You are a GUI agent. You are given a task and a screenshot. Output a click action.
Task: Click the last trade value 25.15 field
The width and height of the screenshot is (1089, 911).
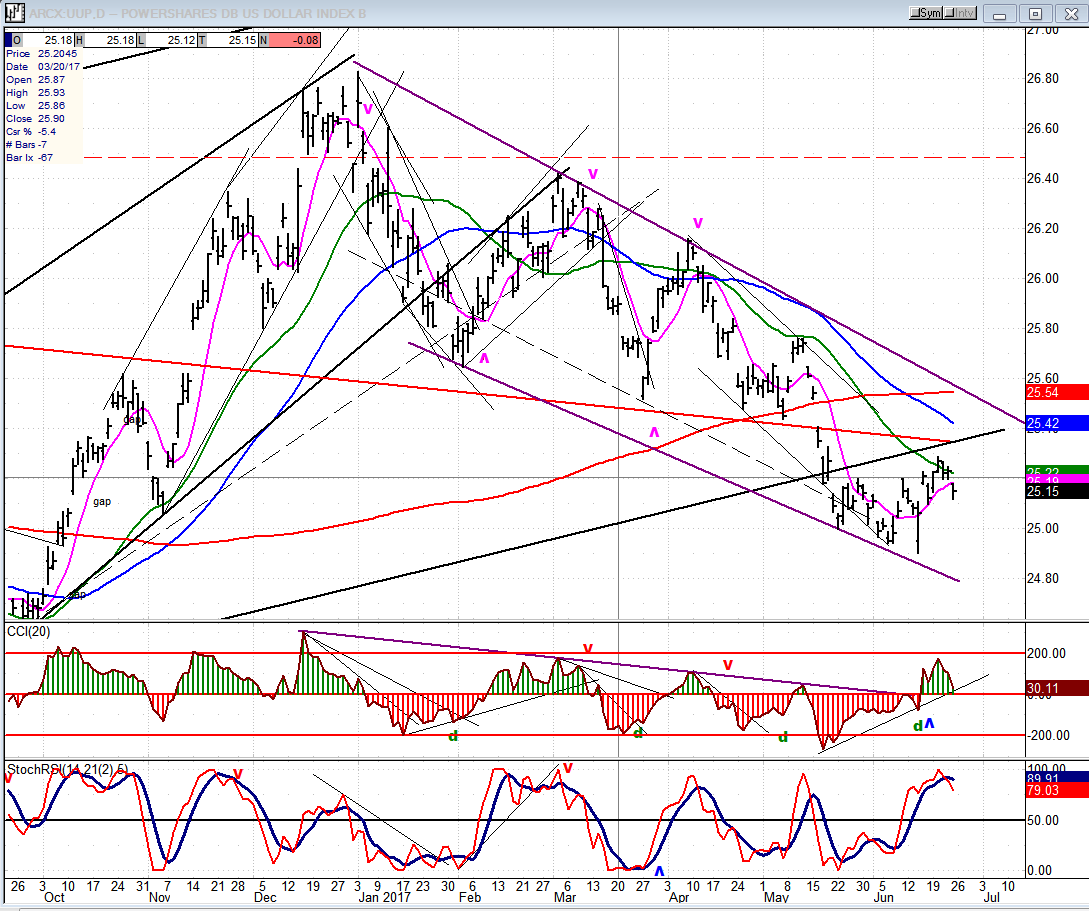tap(233, 40)
